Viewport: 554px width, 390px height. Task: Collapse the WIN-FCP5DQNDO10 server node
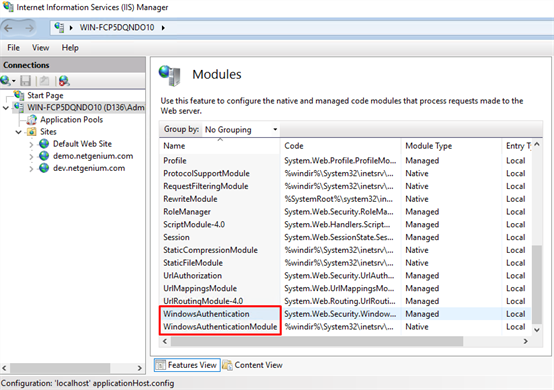pos(6,108)
